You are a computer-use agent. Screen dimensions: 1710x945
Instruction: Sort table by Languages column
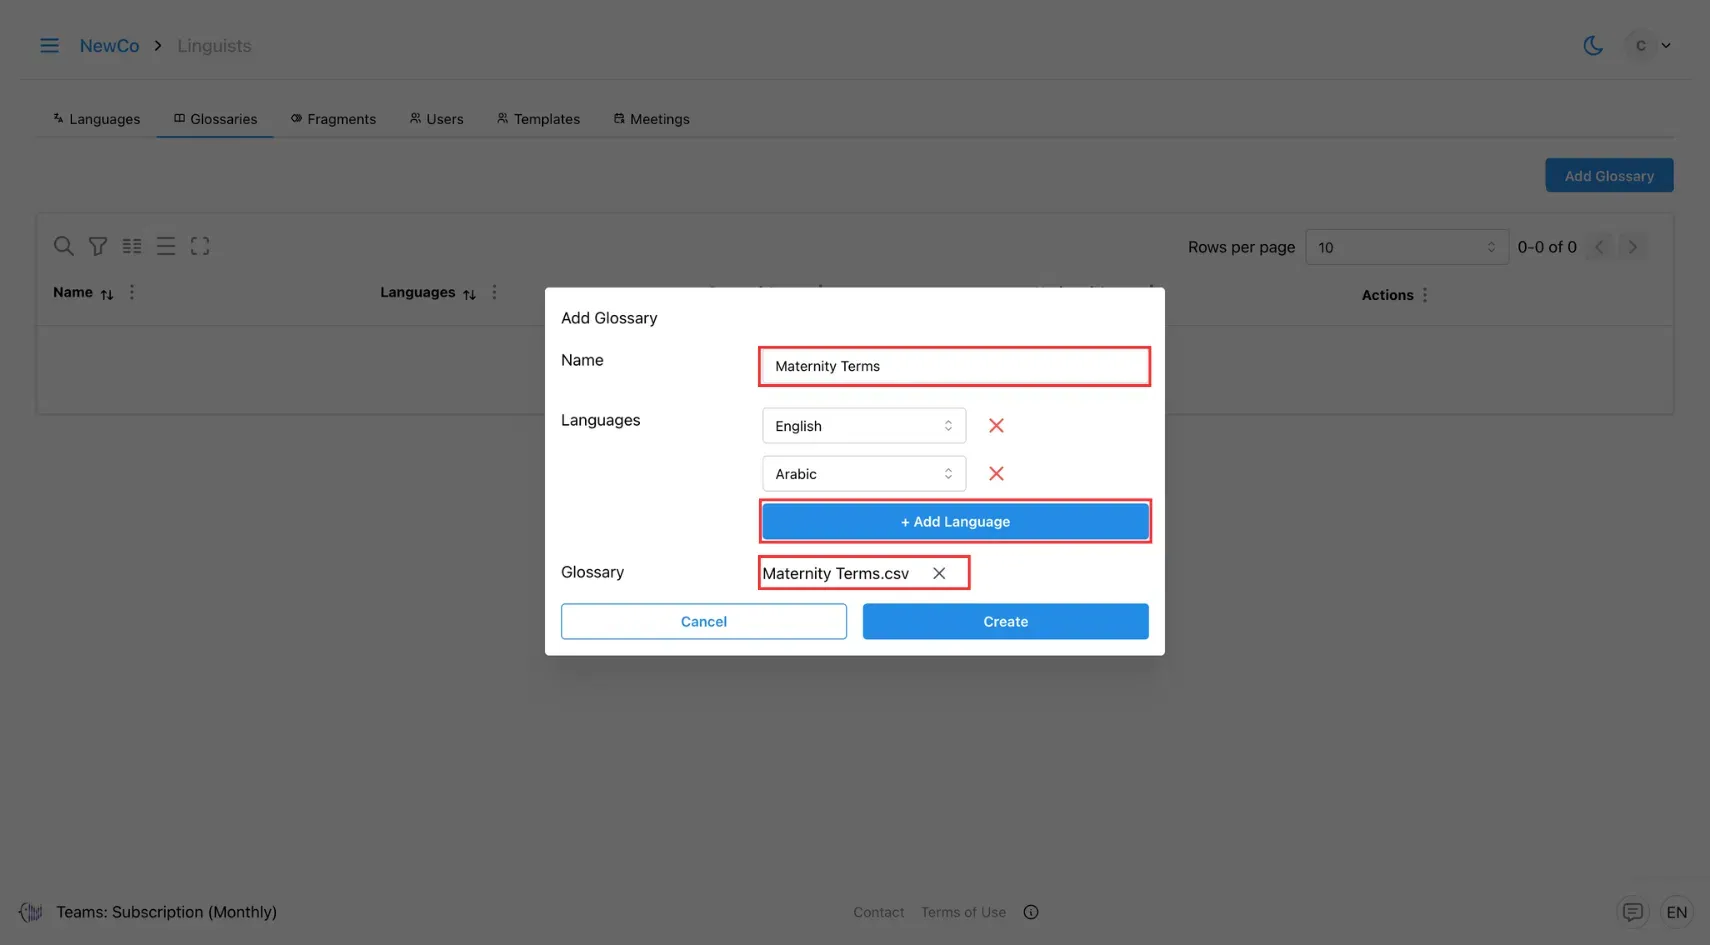tap(469, 294)
